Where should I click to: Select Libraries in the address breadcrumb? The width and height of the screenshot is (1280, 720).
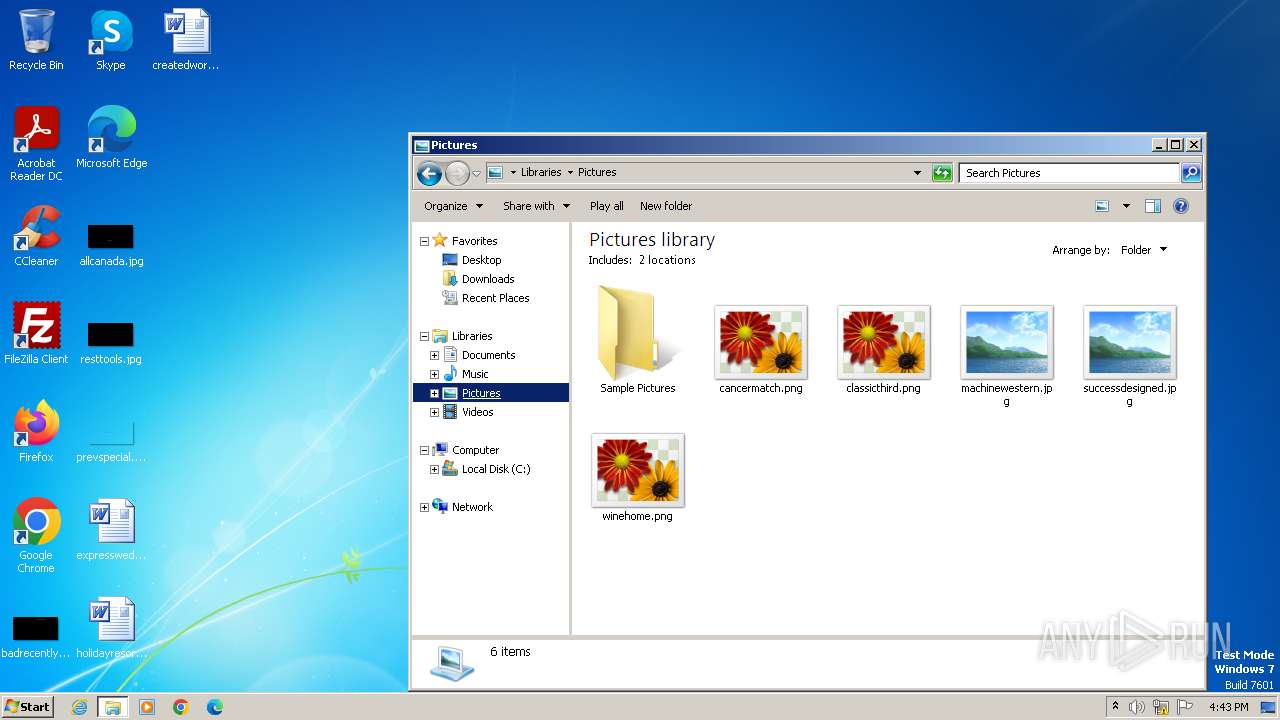541,172
